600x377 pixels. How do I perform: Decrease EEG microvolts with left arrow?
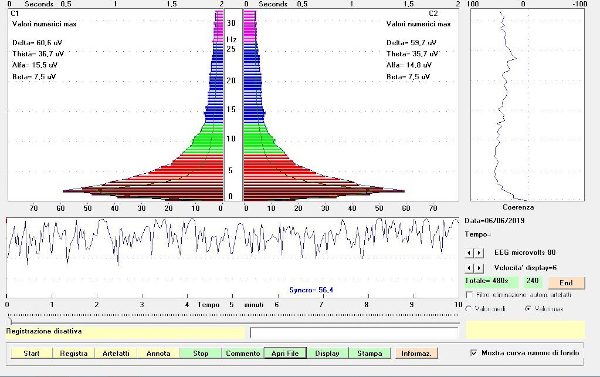[469, 253]
